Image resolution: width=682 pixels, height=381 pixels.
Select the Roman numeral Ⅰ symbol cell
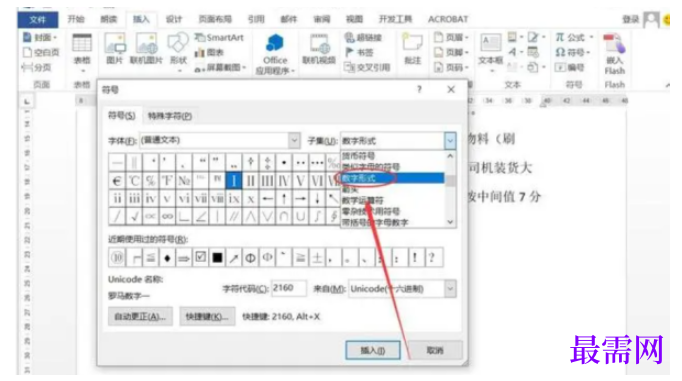click(x=234, y=180)
